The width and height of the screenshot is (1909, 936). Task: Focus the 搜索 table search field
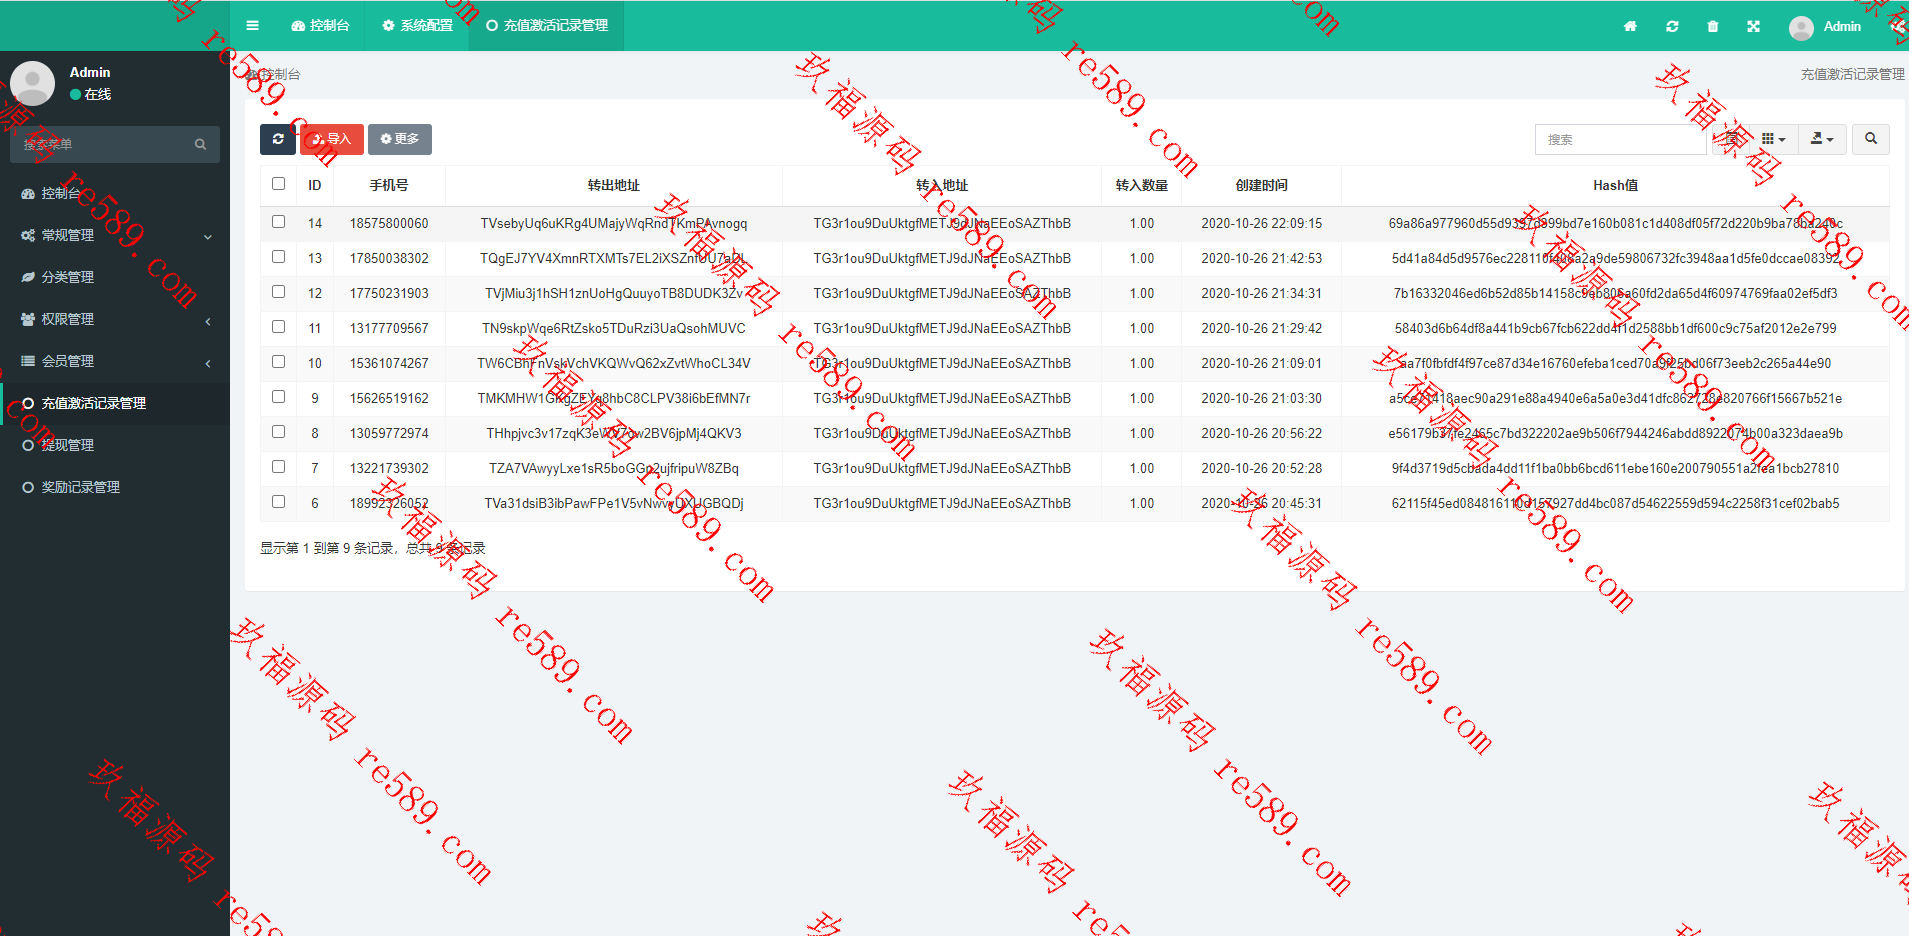click(x=1620, y=140)
